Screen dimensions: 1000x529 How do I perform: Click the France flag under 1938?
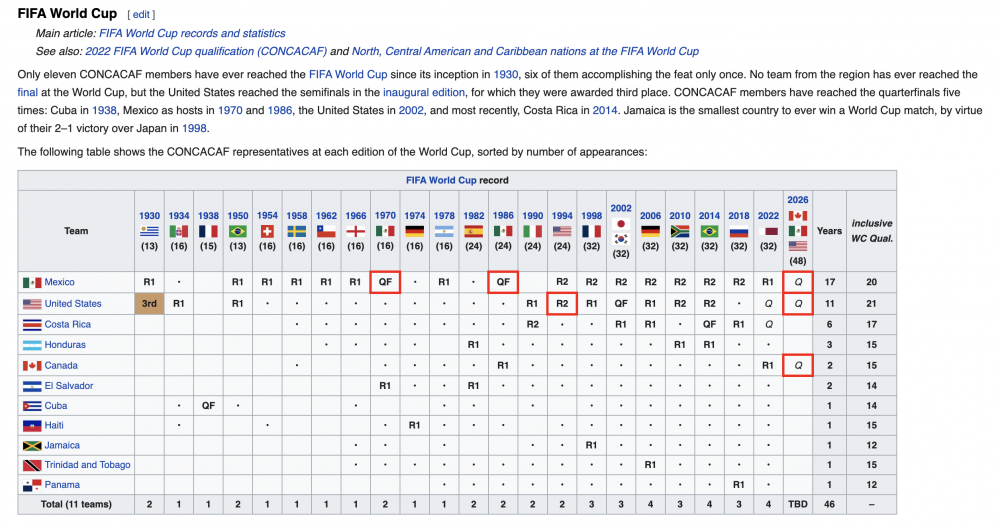click(208, 231)
